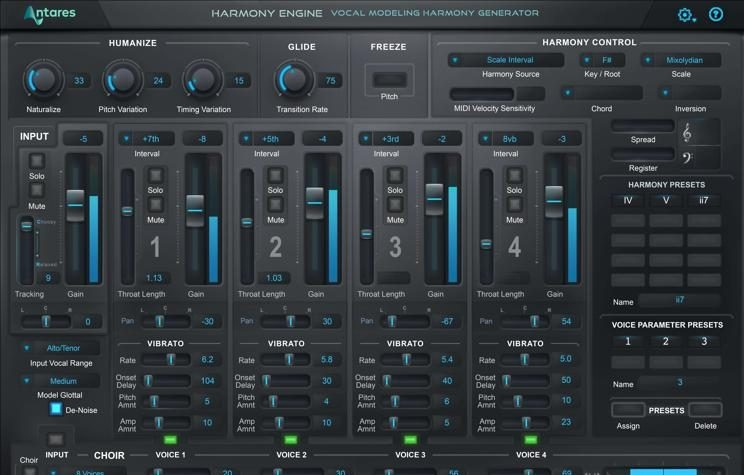Screen dimensions: 744x475
Task: Click the Voice Parameter Presets Name field
Action: click(679, 382)
